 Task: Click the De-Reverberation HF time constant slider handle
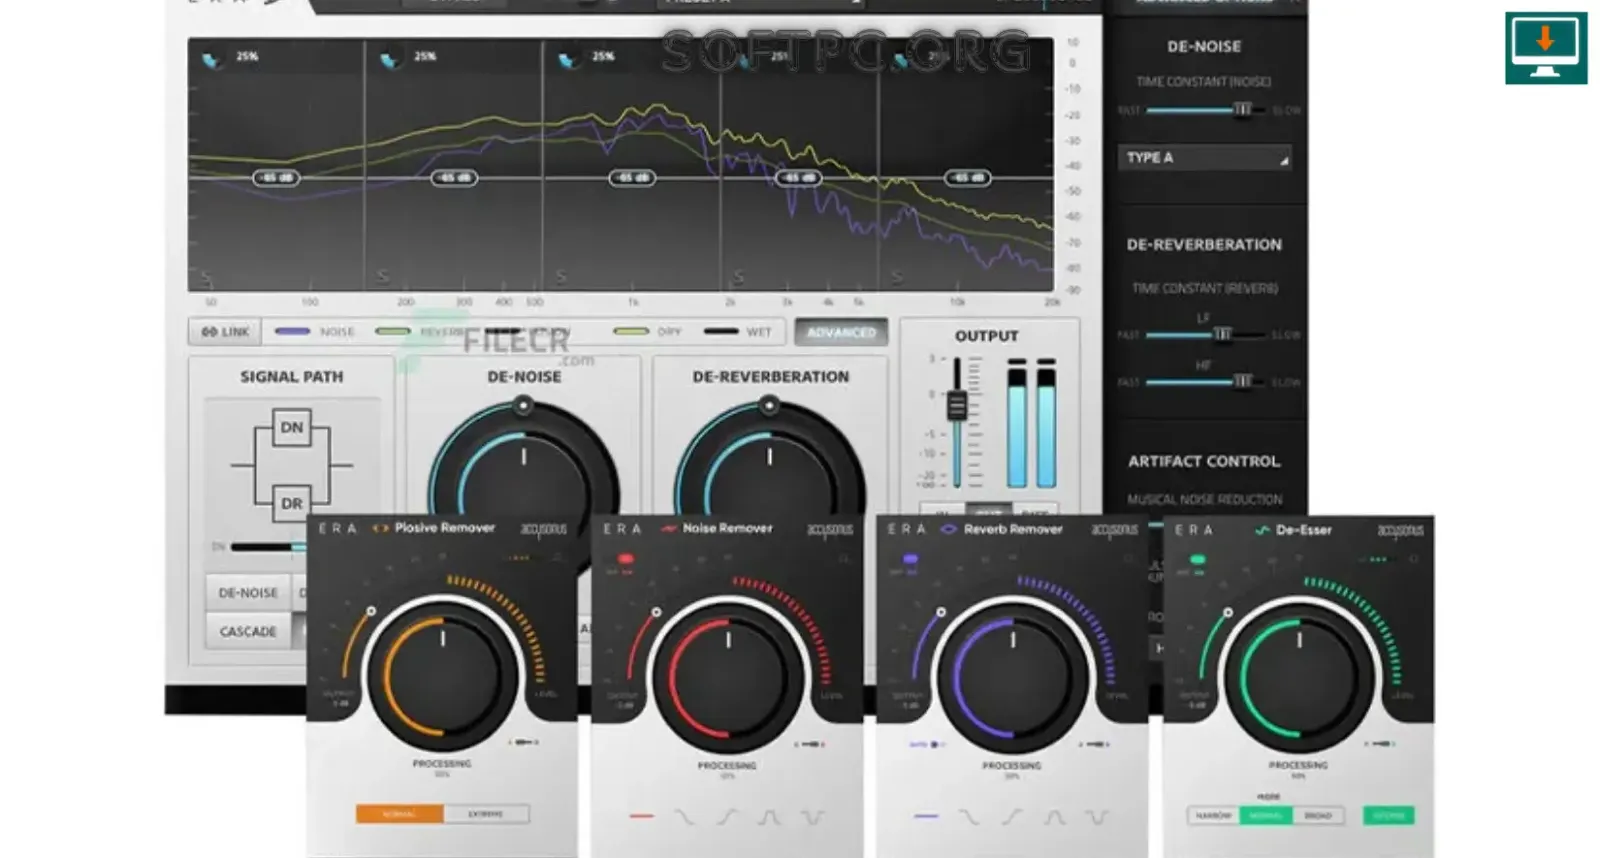click(x=1242, y=381)
